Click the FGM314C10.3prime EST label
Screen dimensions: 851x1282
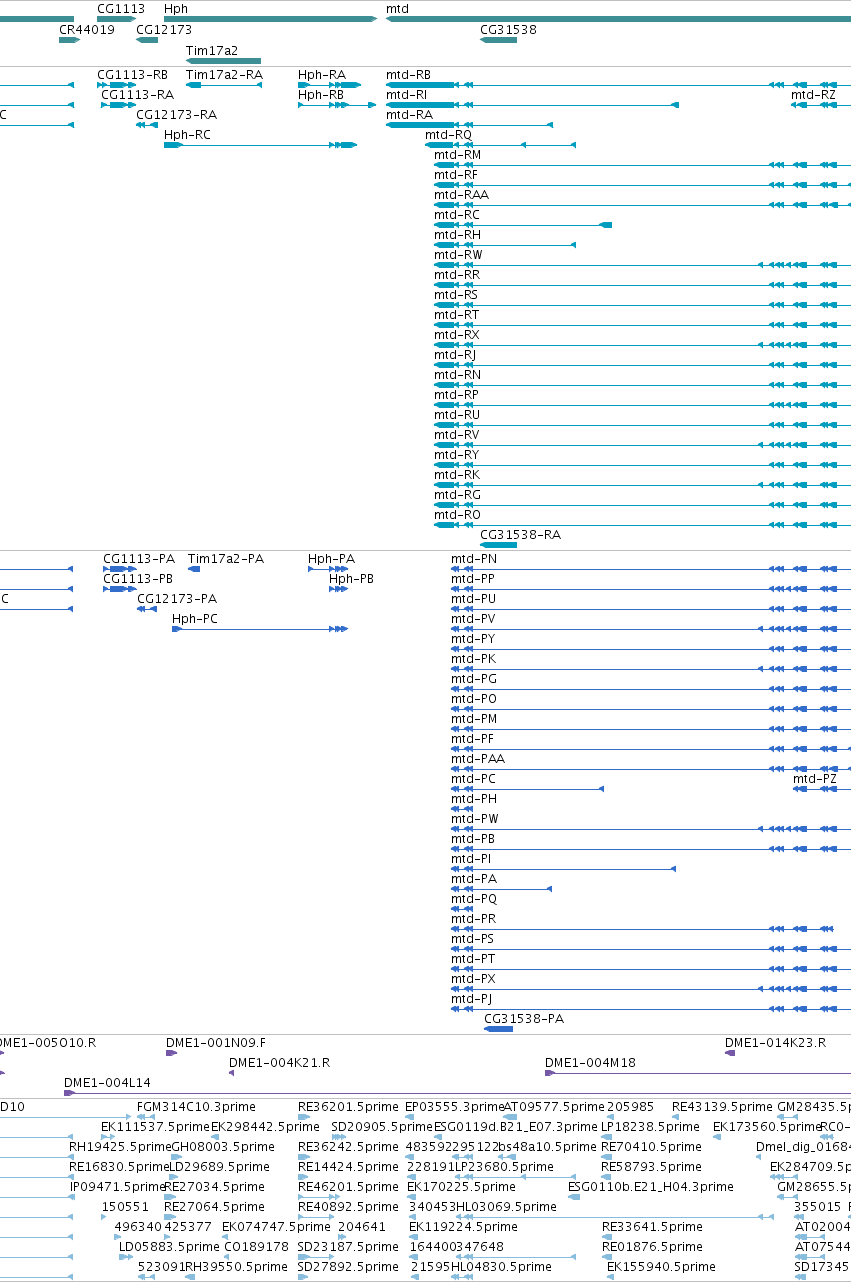pos(196,1107)
